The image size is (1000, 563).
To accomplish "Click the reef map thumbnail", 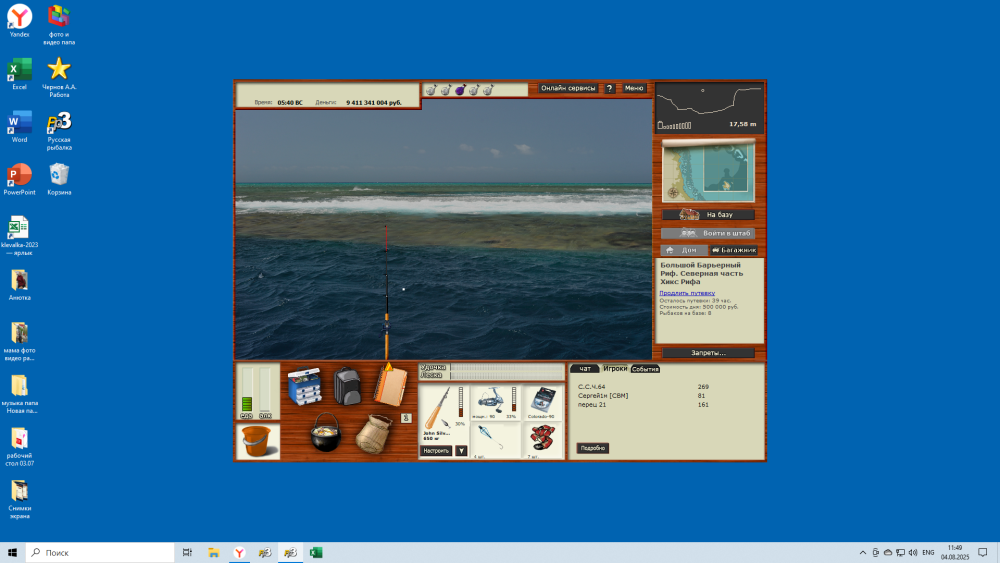I will pyautogui.click(x=709, y=170).
